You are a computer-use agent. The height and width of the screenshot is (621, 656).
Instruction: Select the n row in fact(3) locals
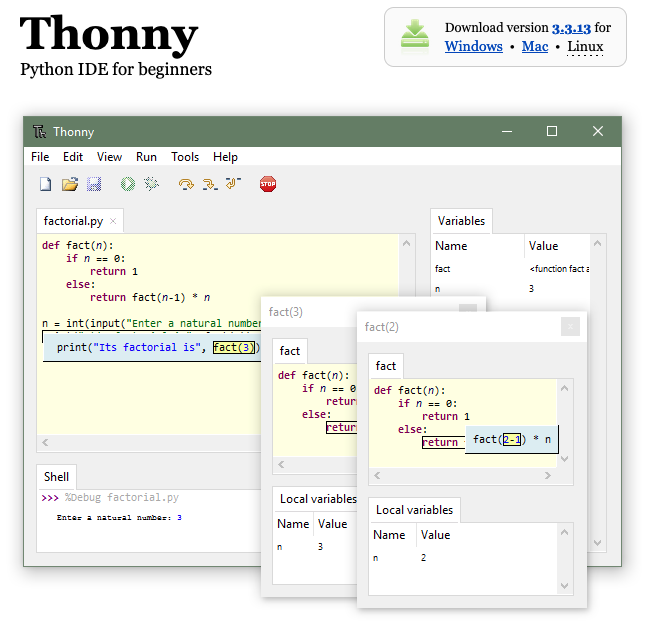(315, 547)
